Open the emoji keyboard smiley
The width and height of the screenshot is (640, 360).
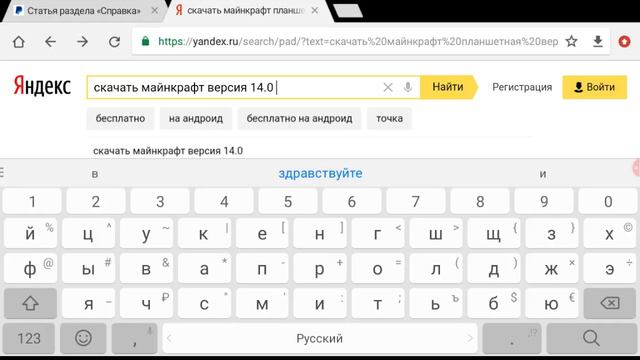pyautogui.click(x=83, y=338)
